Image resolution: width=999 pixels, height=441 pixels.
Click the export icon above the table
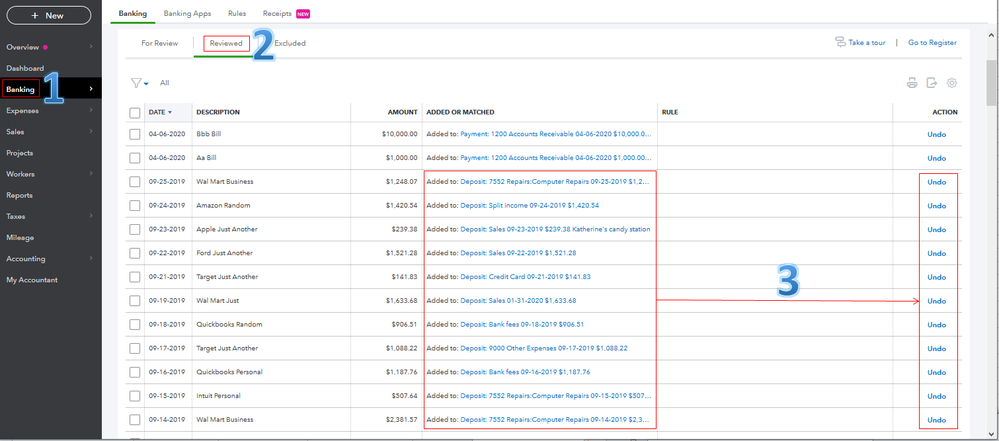pos(932,83)
